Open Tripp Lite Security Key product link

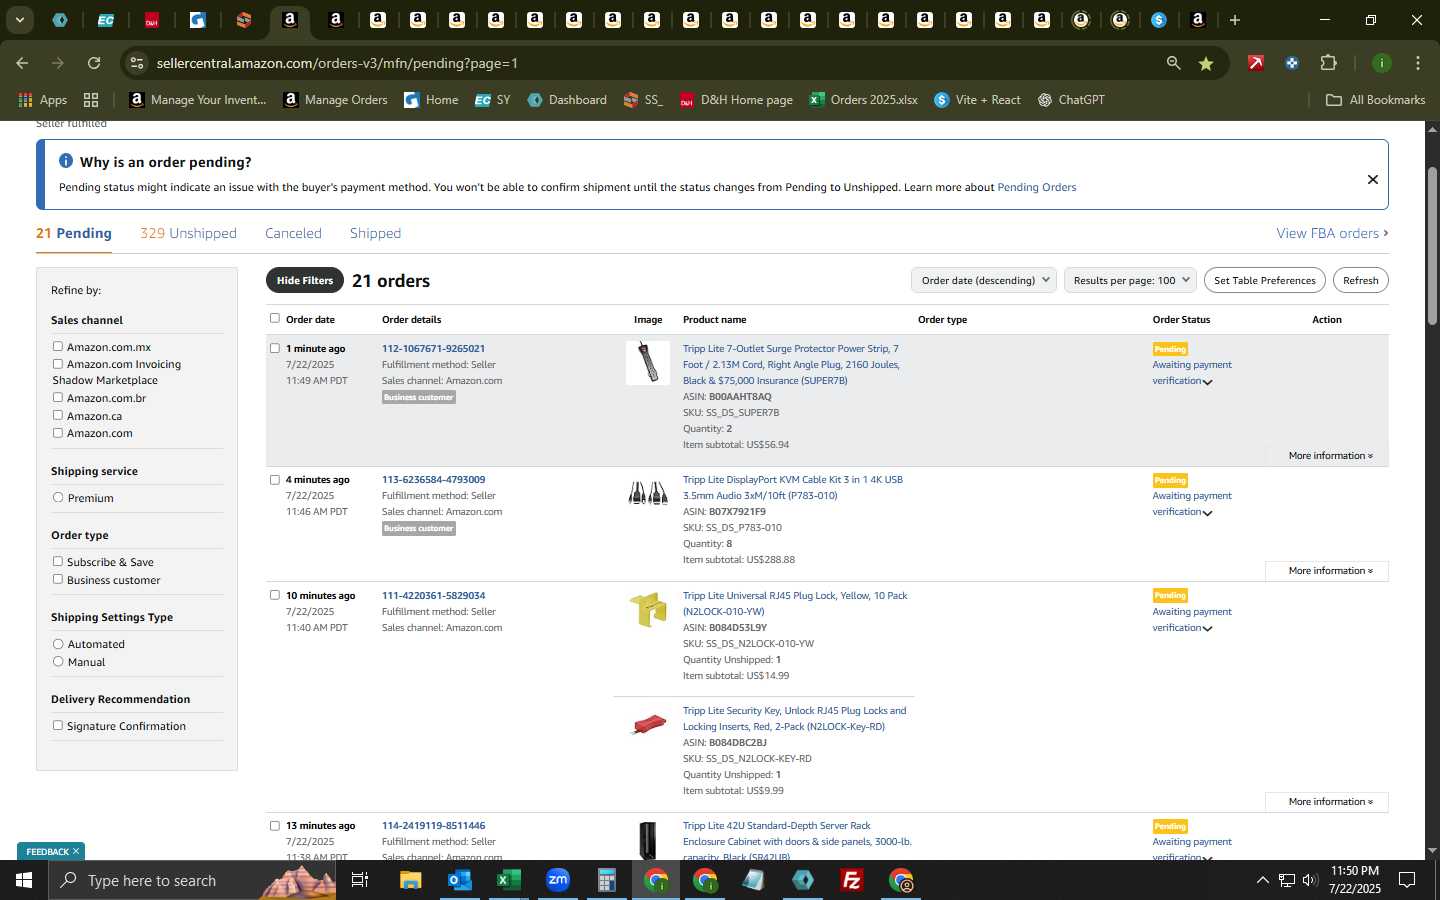point(794,719)
